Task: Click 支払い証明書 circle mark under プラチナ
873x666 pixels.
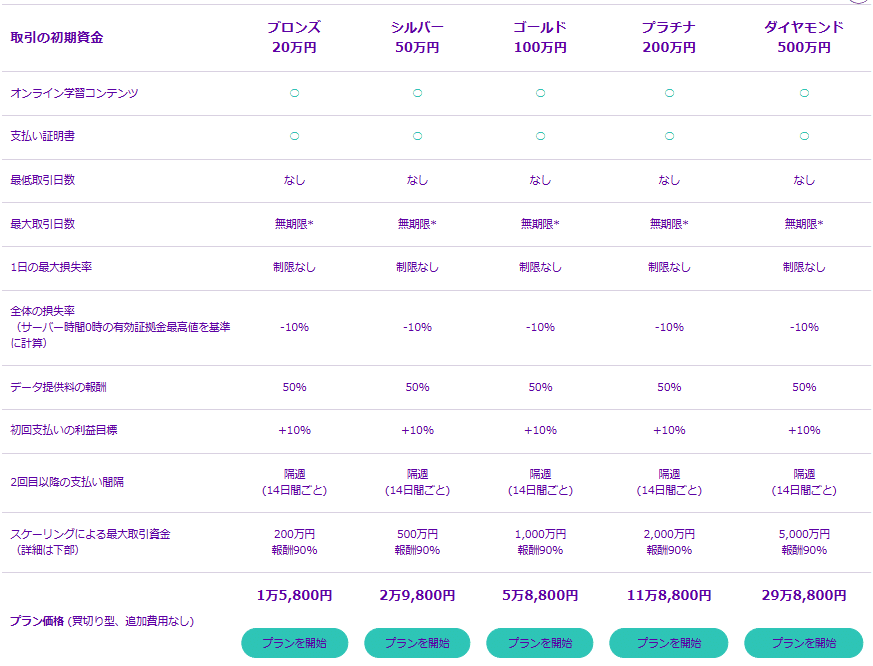Action: pos(669,136)
